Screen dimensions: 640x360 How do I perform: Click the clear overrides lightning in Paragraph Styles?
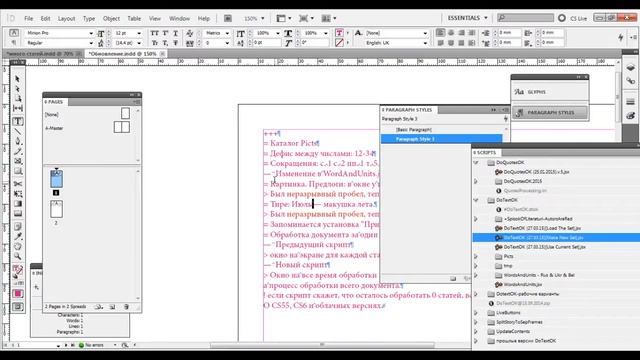click(506, 119)
